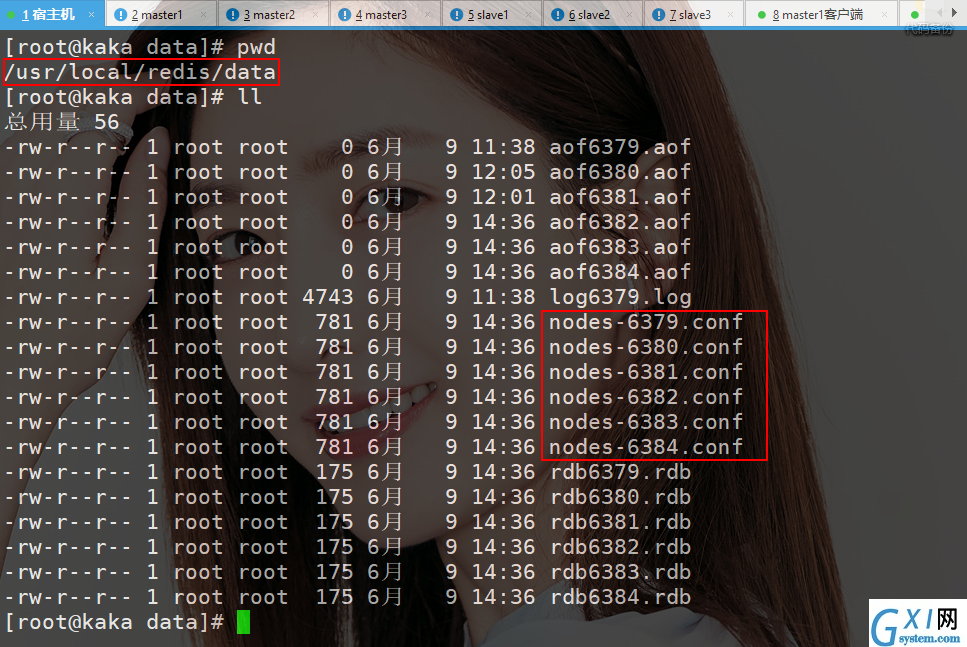The height and width of the screenshot is (647, 967).
Task: Close the 4 master3 tab
Action: click(x=428, y=14)
